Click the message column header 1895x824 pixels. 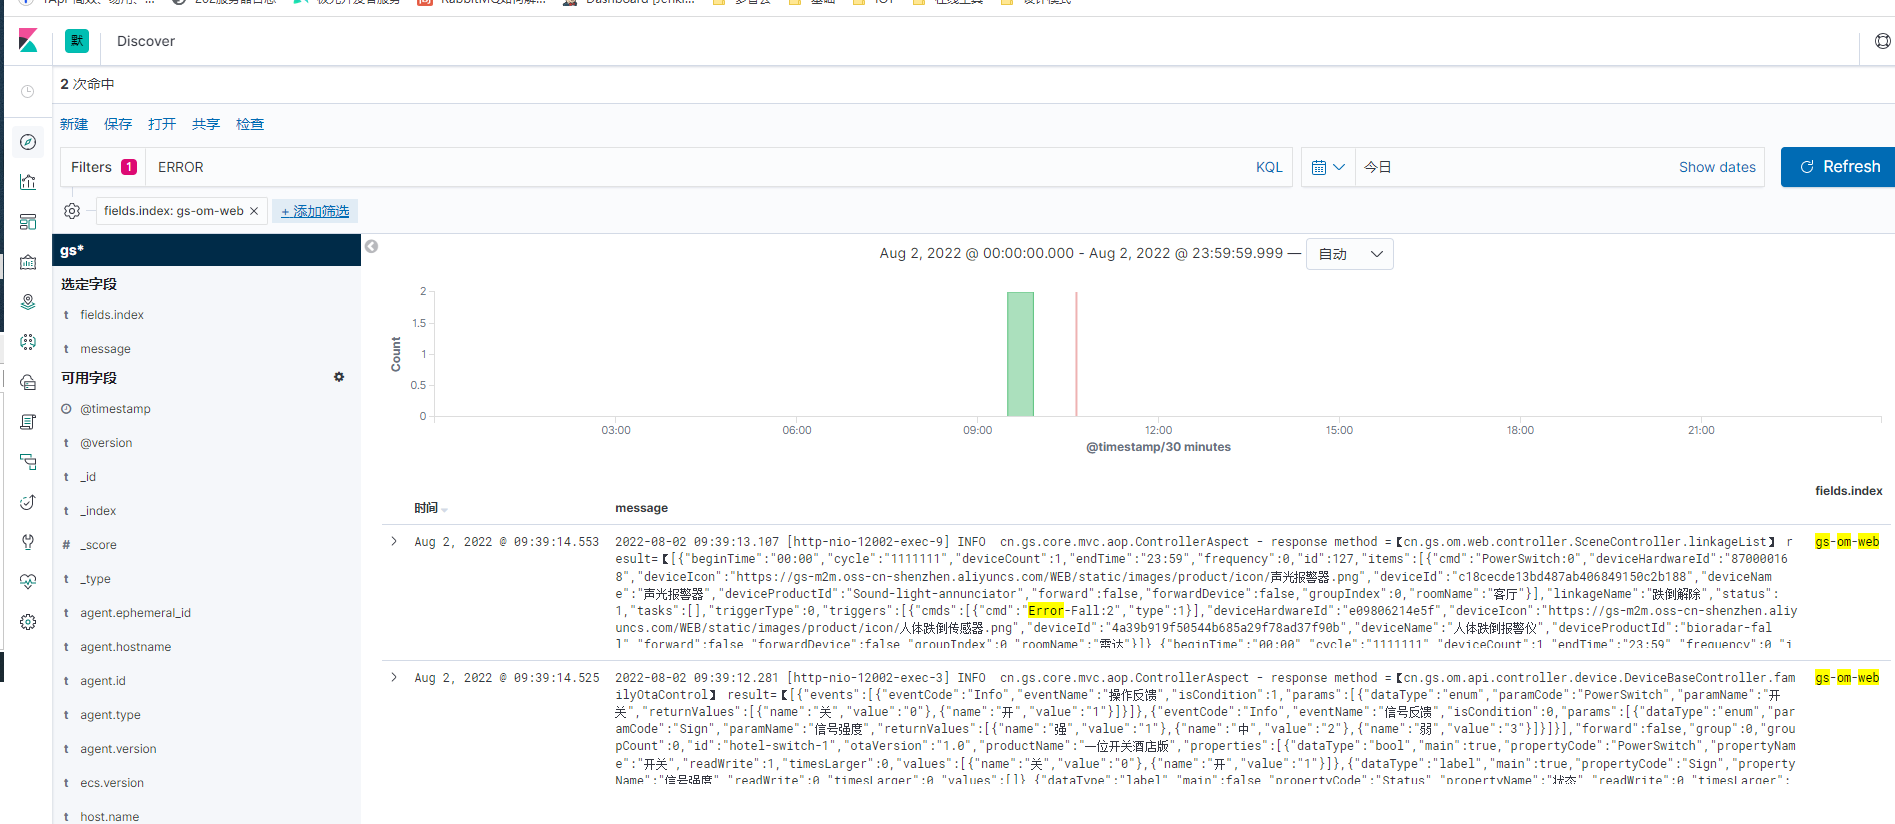(x=641, y=508)
